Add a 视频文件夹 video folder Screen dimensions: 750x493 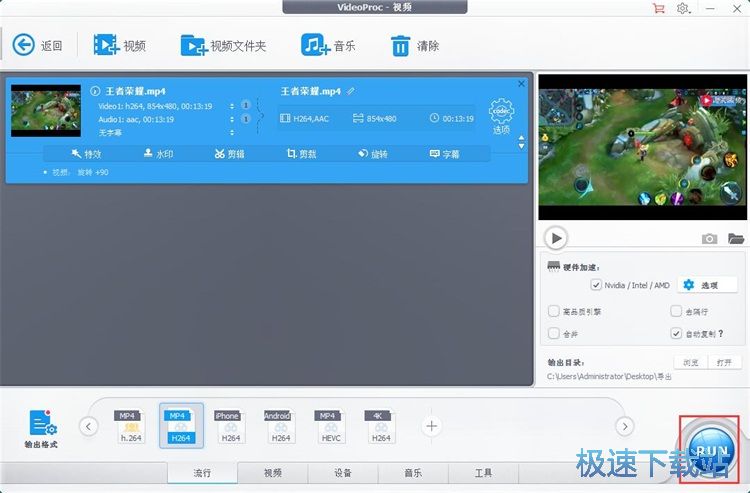click(x=193, y=46)
